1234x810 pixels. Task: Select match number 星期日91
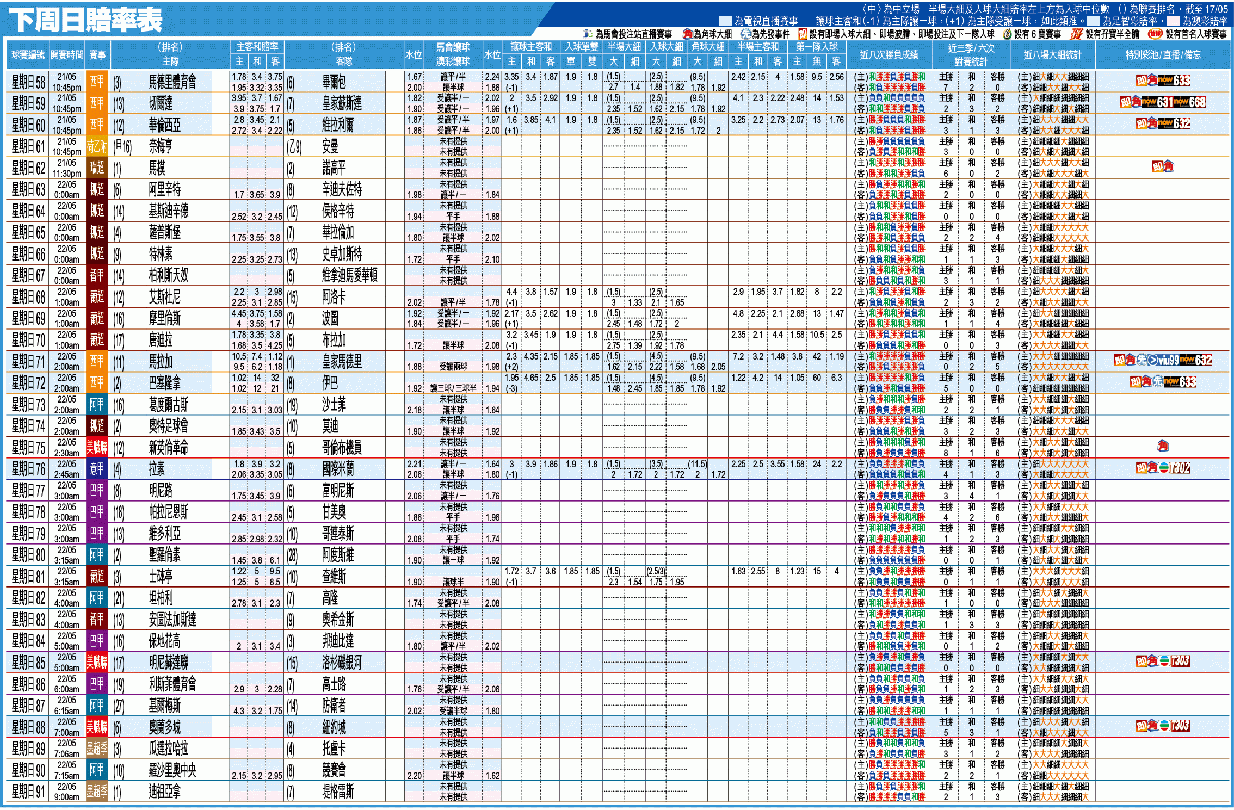[27, 790]
